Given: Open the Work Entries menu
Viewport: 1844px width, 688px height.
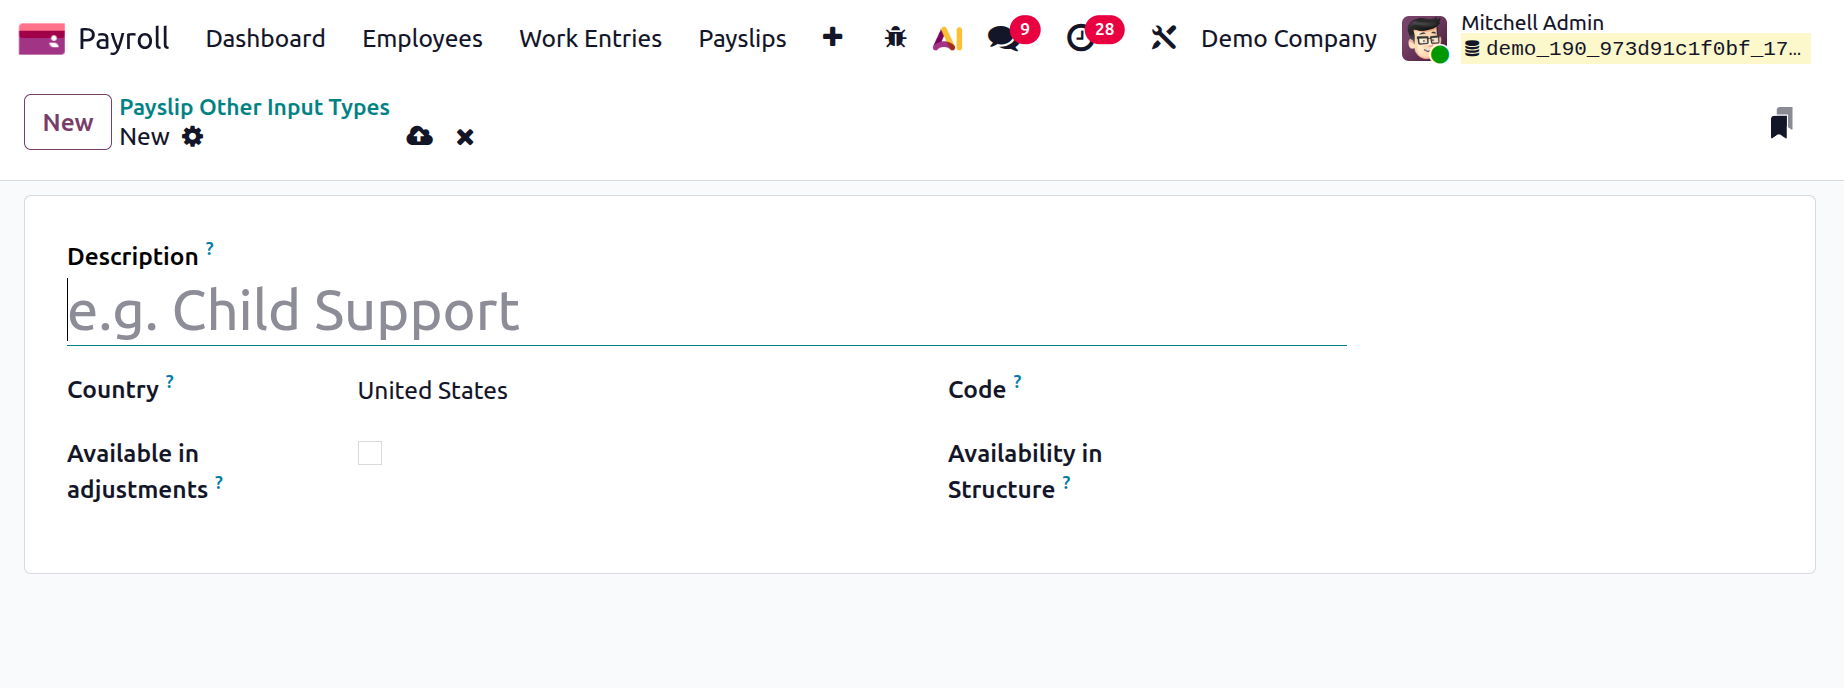Looking at the screenshot, I should [590, 38].
